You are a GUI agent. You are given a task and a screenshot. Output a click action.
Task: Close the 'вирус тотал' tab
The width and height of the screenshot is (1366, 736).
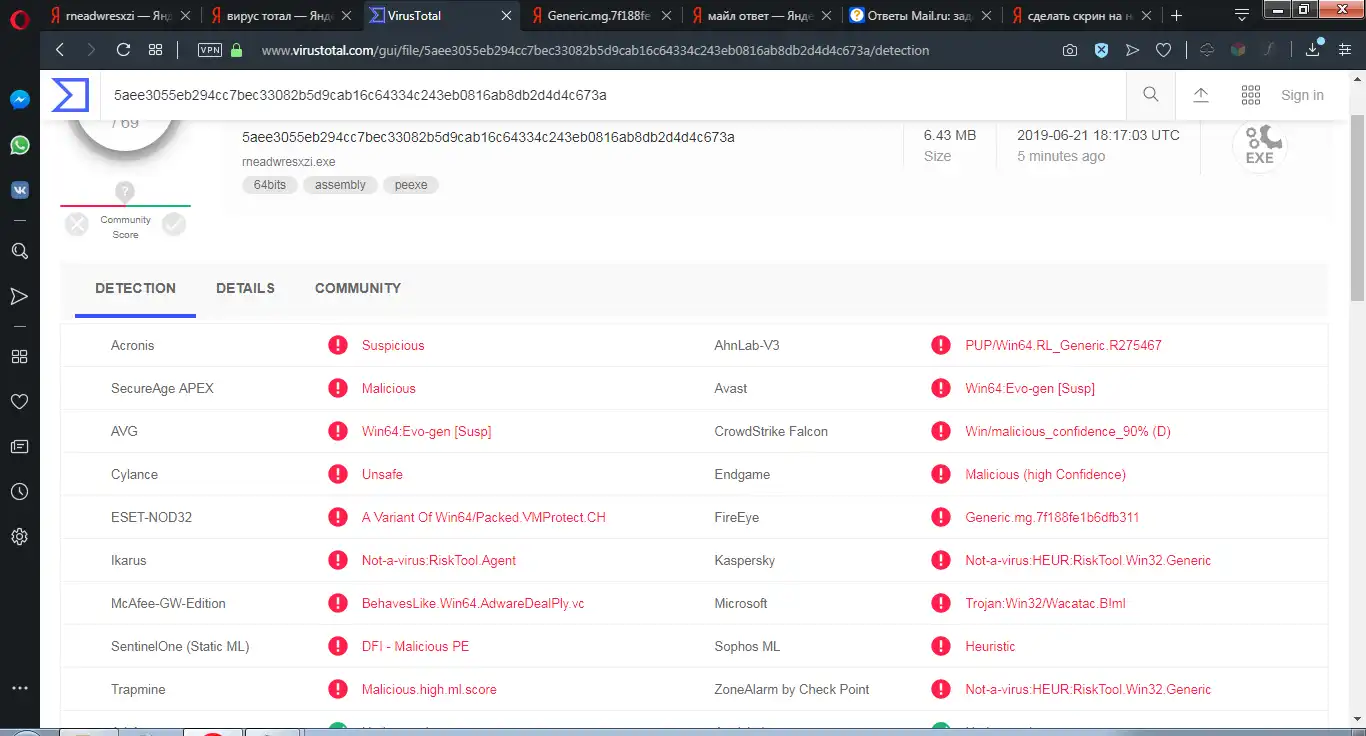tap(346, 16)
